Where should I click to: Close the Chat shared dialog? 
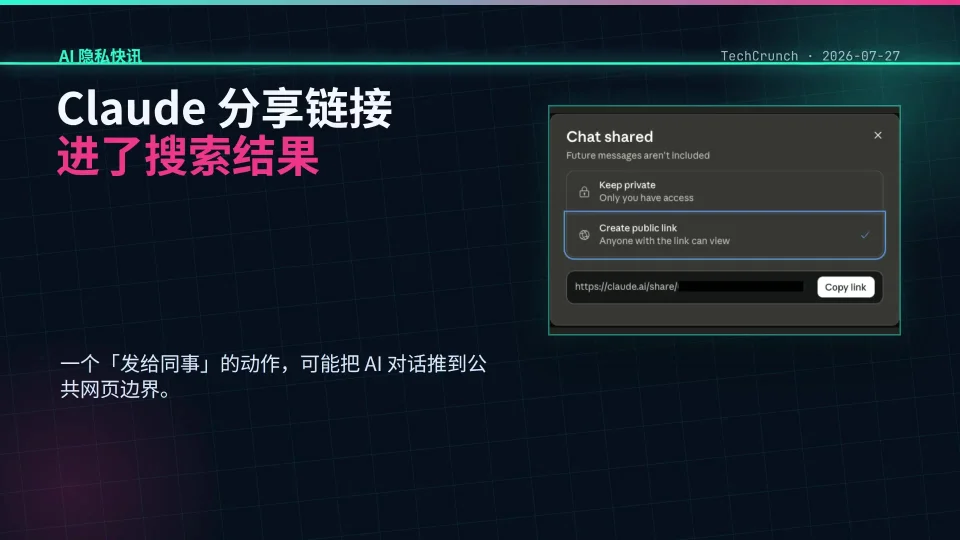877,135
